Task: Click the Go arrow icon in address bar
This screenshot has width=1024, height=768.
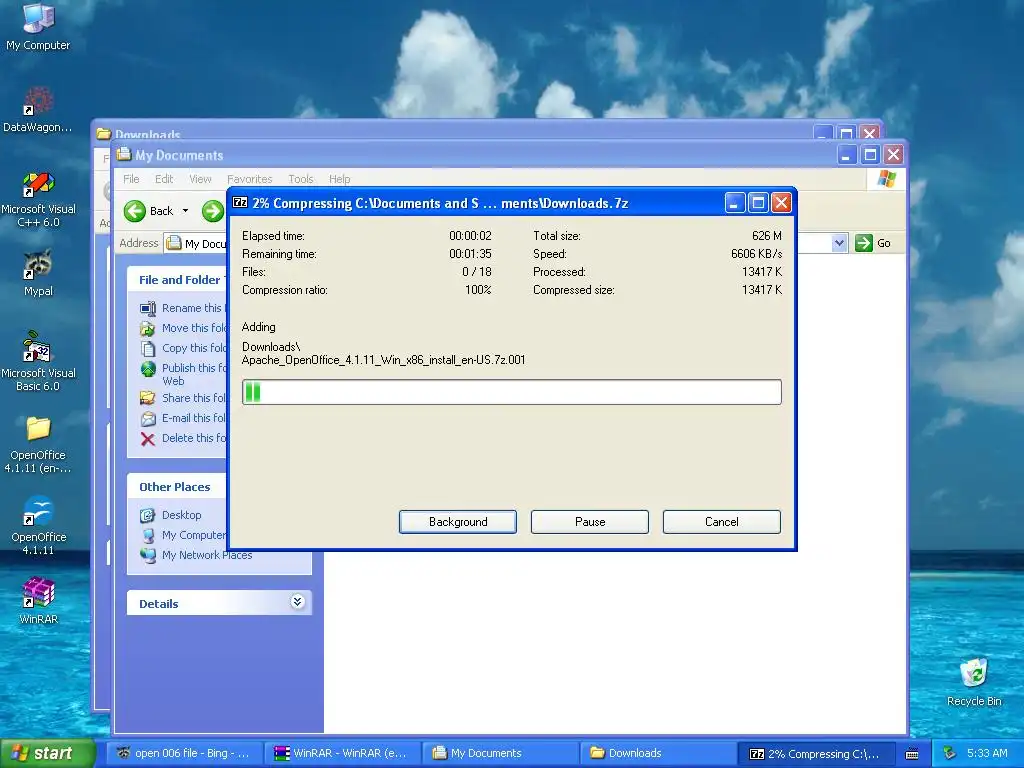Action: pyautogui.click(x=863, y=243)
